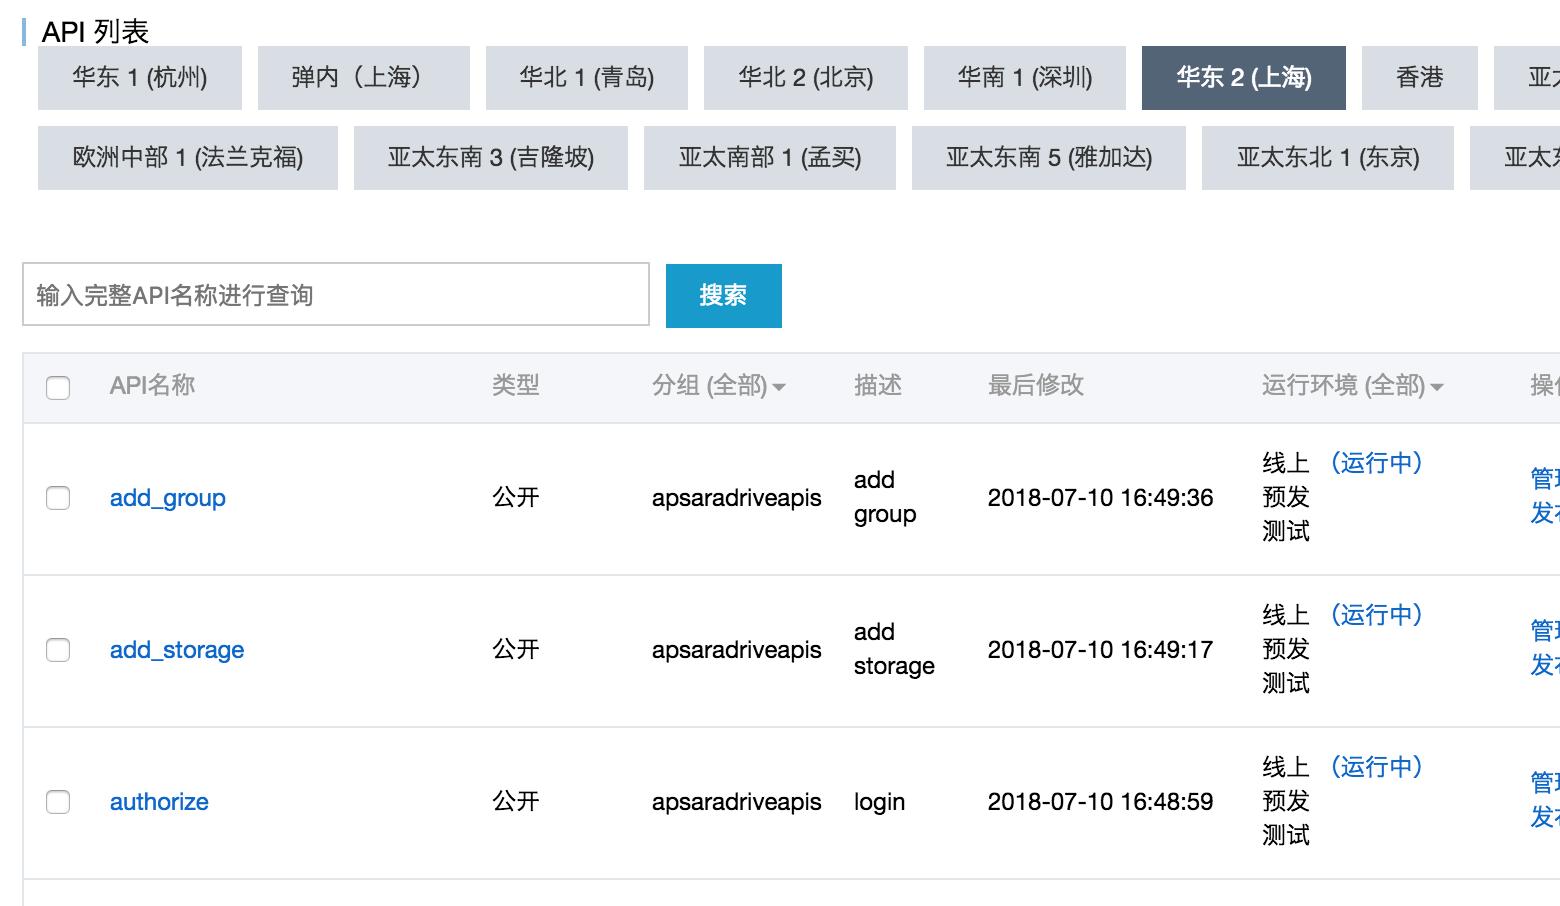
Task: Switch to the 华东 1 (杭州) region tab
Action: tap(140, 77)
